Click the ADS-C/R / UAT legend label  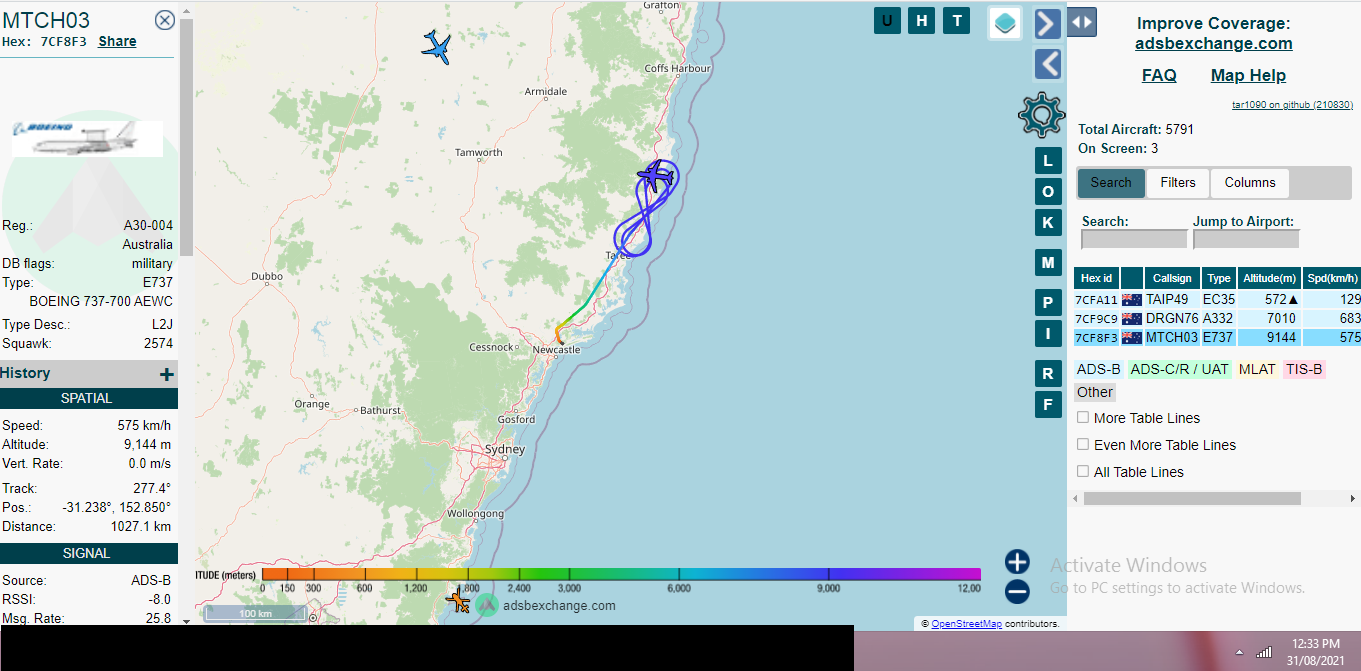(x=1179, y=369)
